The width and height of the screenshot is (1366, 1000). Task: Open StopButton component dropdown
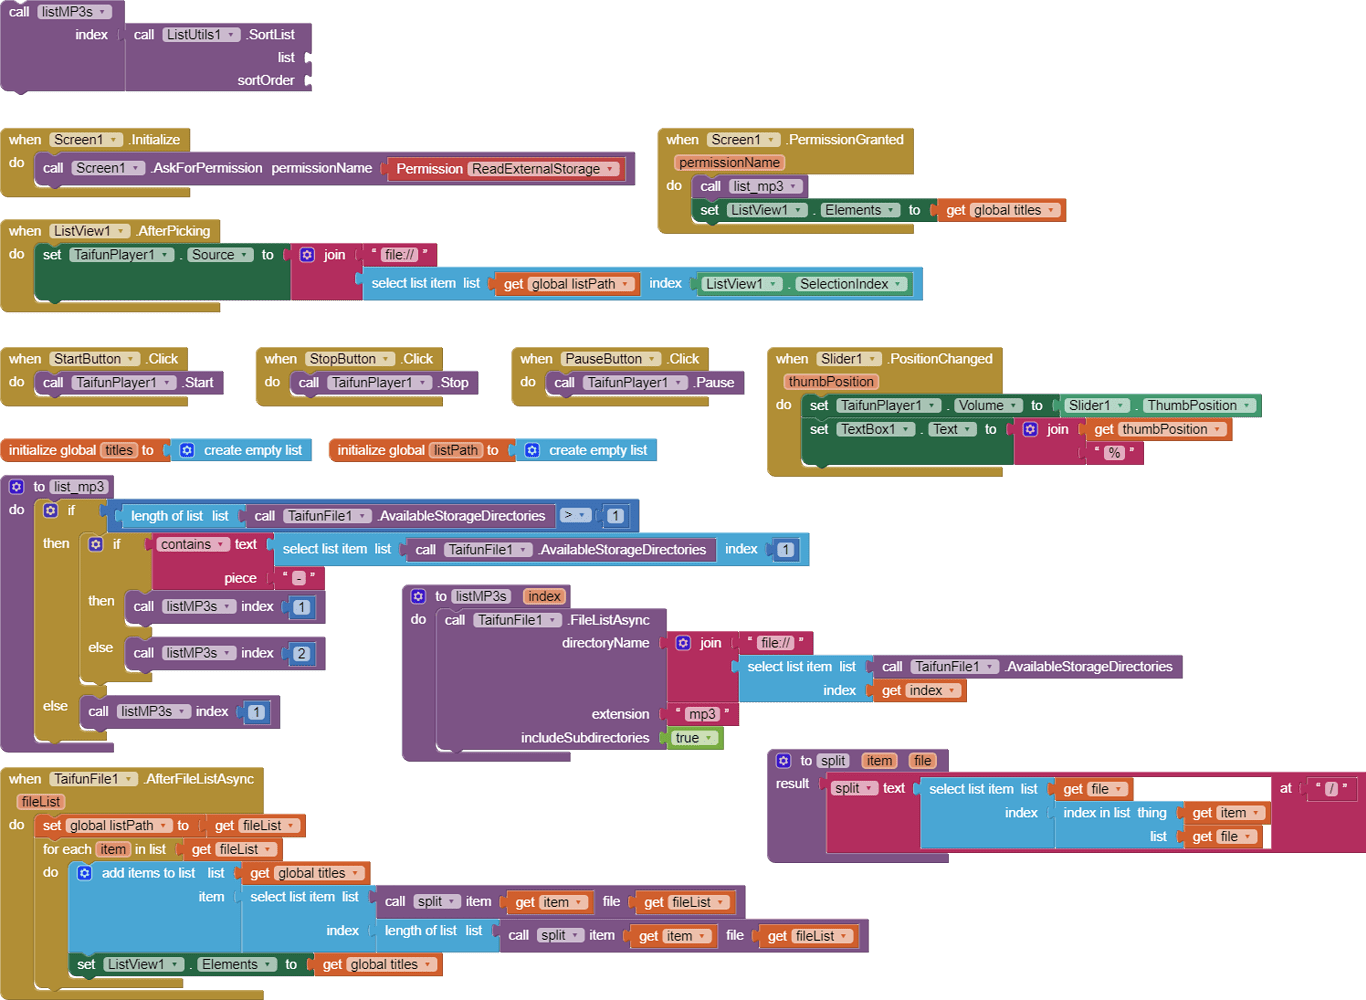pos(351,359)
